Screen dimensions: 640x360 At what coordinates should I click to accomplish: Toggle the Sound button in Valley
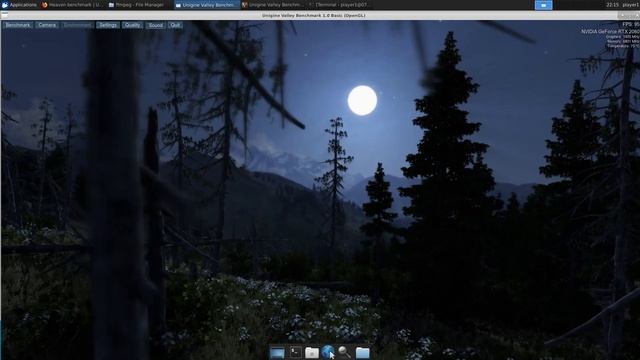pyautogui.click(x=156, y=25)
